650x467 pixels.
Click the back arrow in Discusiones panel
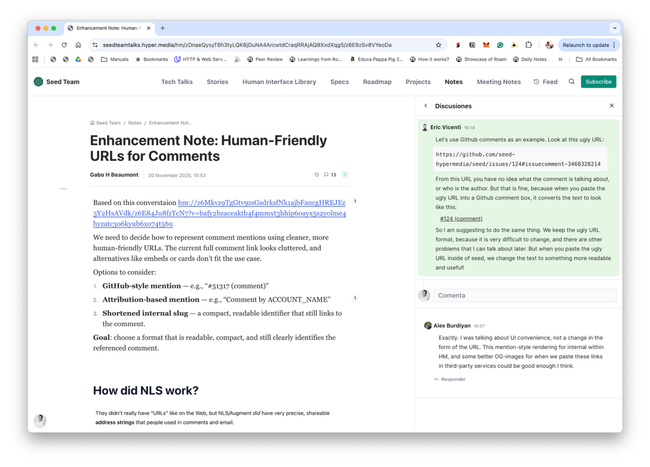pyautogui.click(x=426, y=106)
